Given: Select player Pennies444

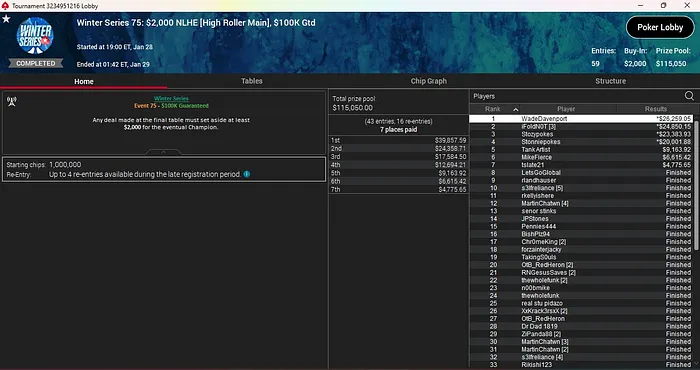Looking at the screenshot, I should 581,226.
